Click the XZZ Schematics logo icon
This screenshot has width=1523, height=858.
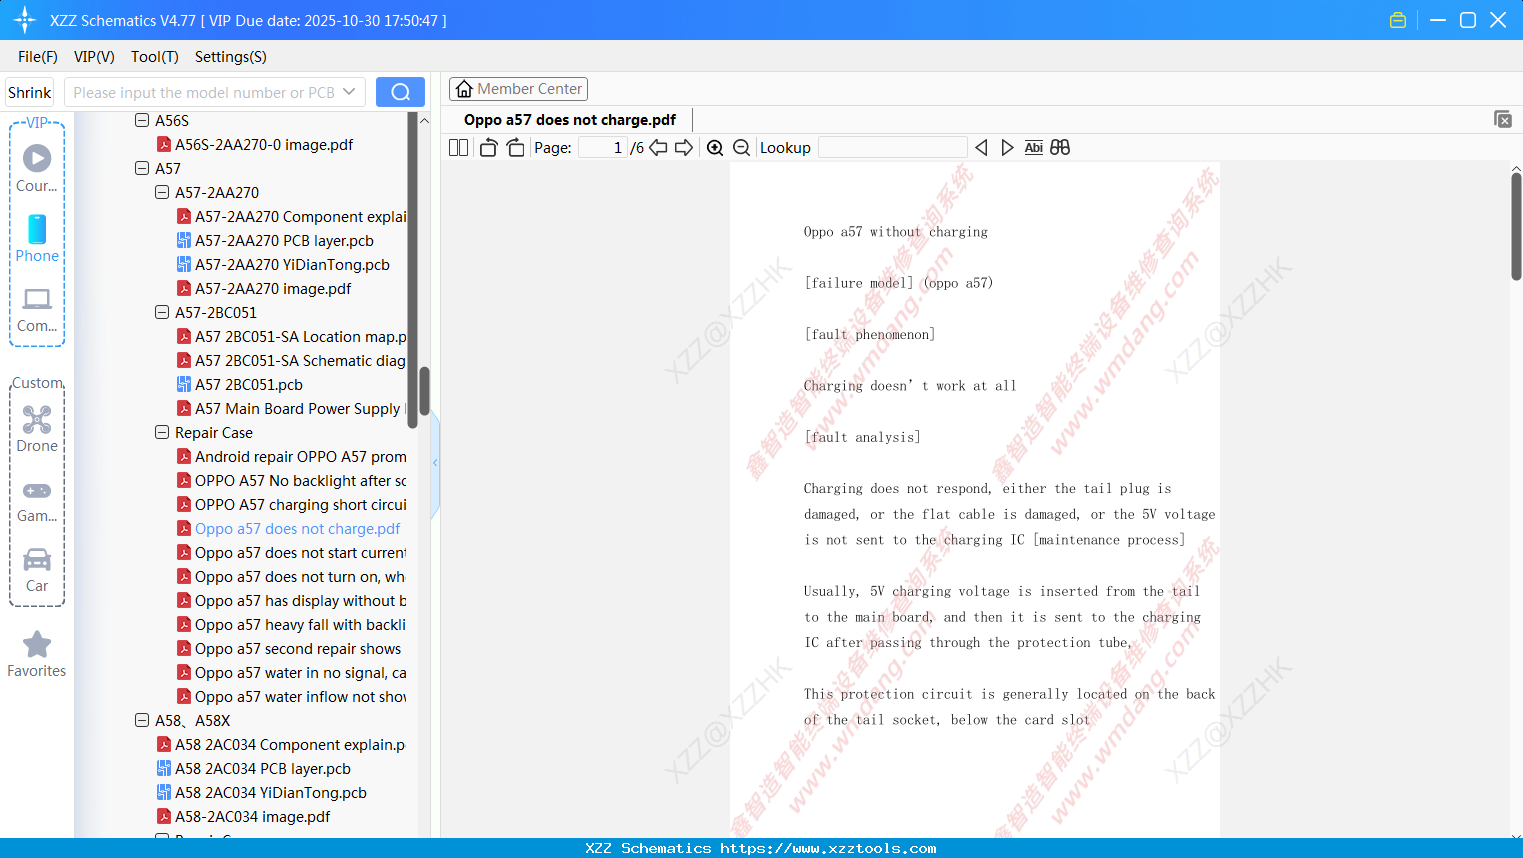pyautogui.click(x=25, y=20)
